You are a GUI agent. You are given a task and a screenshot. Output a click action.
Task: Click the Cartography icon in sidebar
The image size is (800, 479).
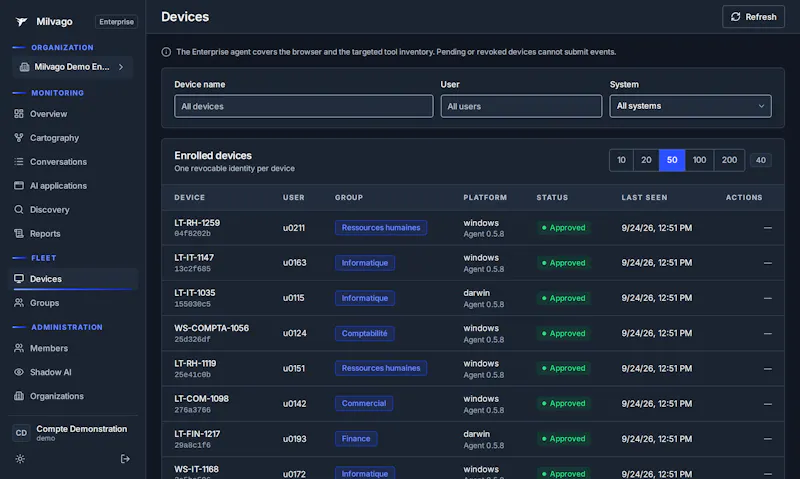tap(19, 138)
